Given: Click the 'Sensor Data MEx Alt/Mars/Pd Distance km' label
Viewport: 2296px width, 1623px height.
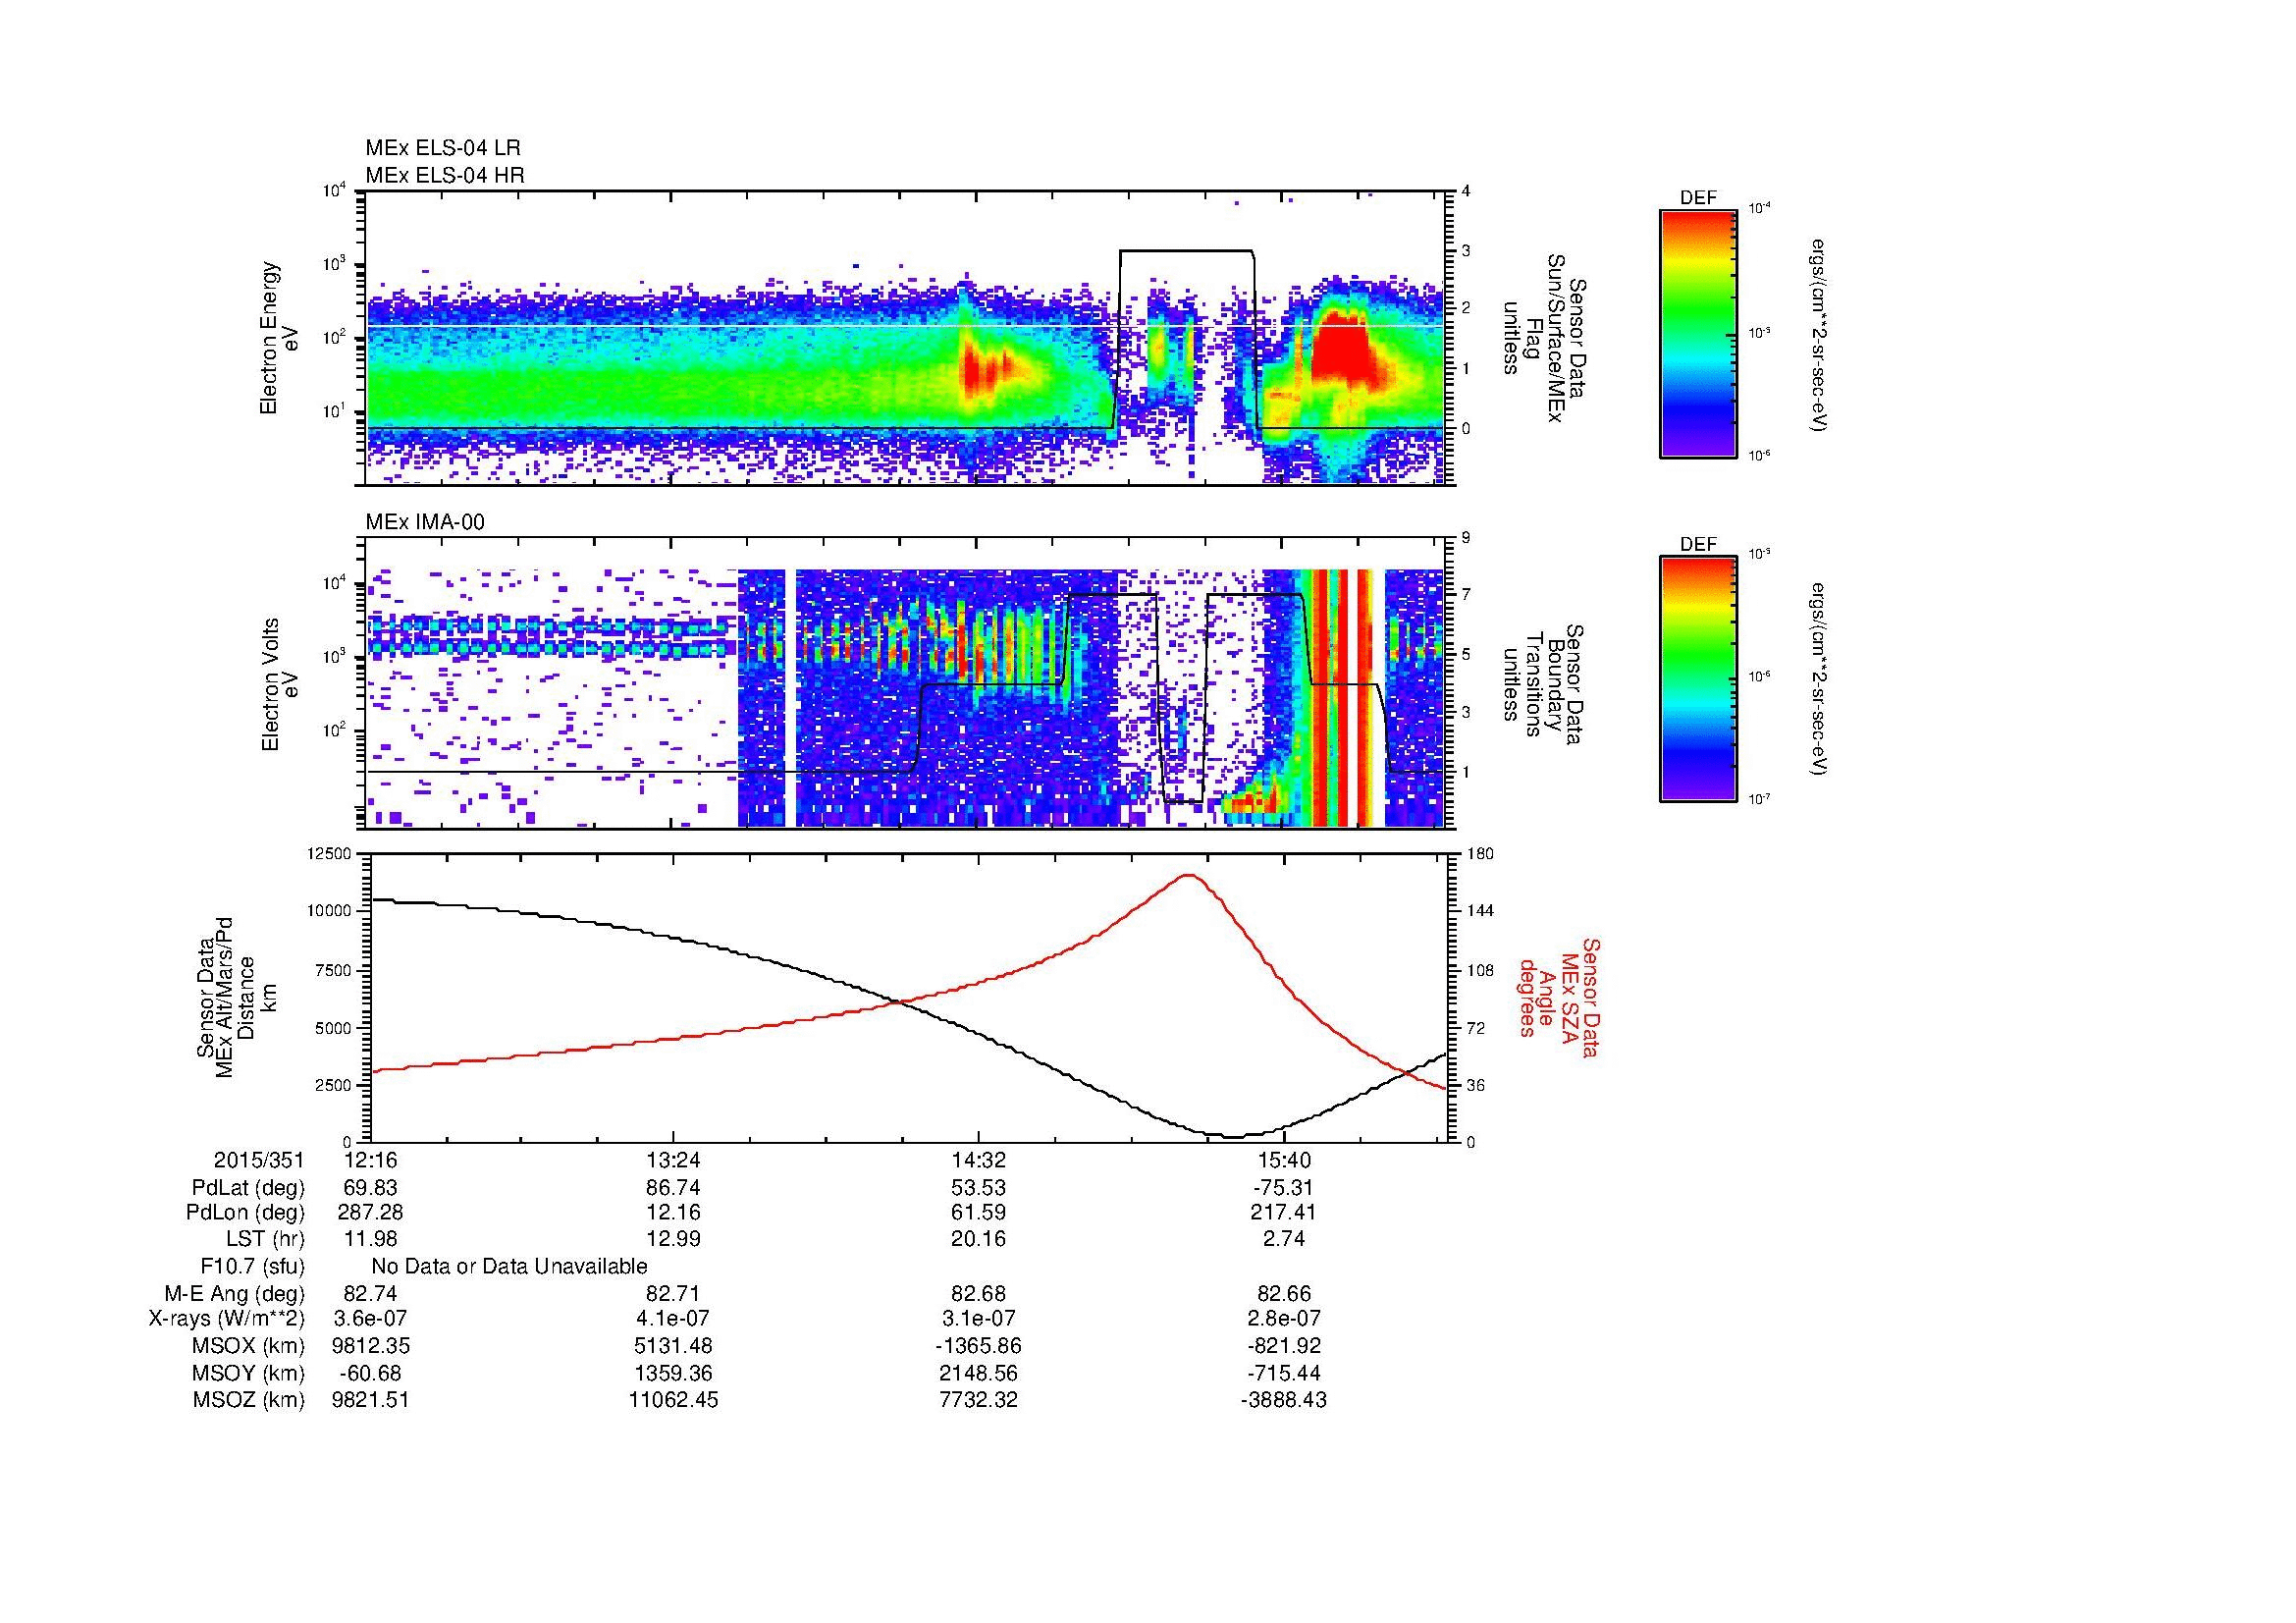Looking at the screenshot, I should [x=238, y=998].
